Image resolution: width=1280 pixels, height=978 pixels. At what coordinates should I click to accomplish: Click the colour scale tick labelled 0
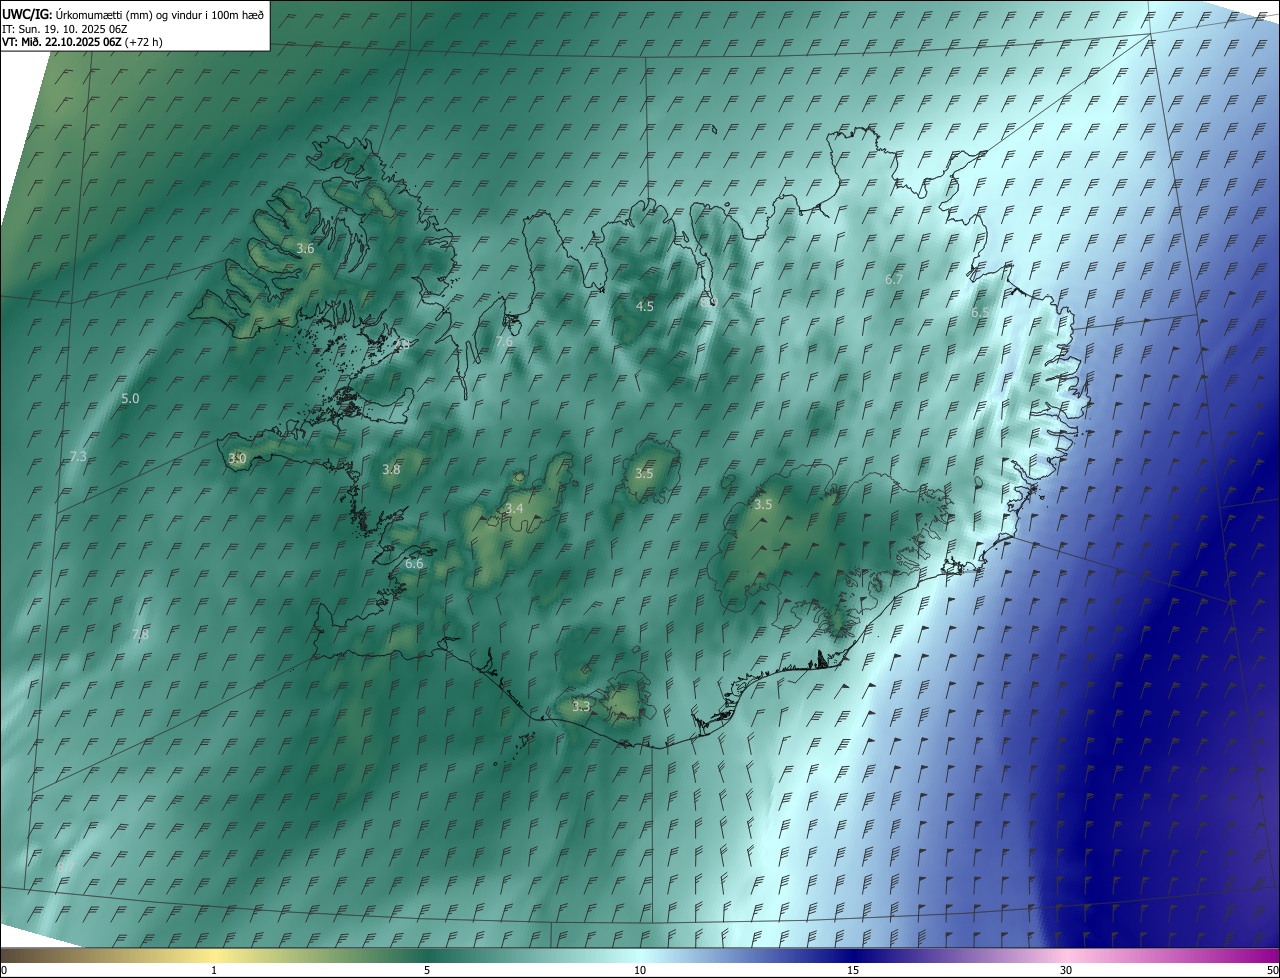(x=4, y=970)
